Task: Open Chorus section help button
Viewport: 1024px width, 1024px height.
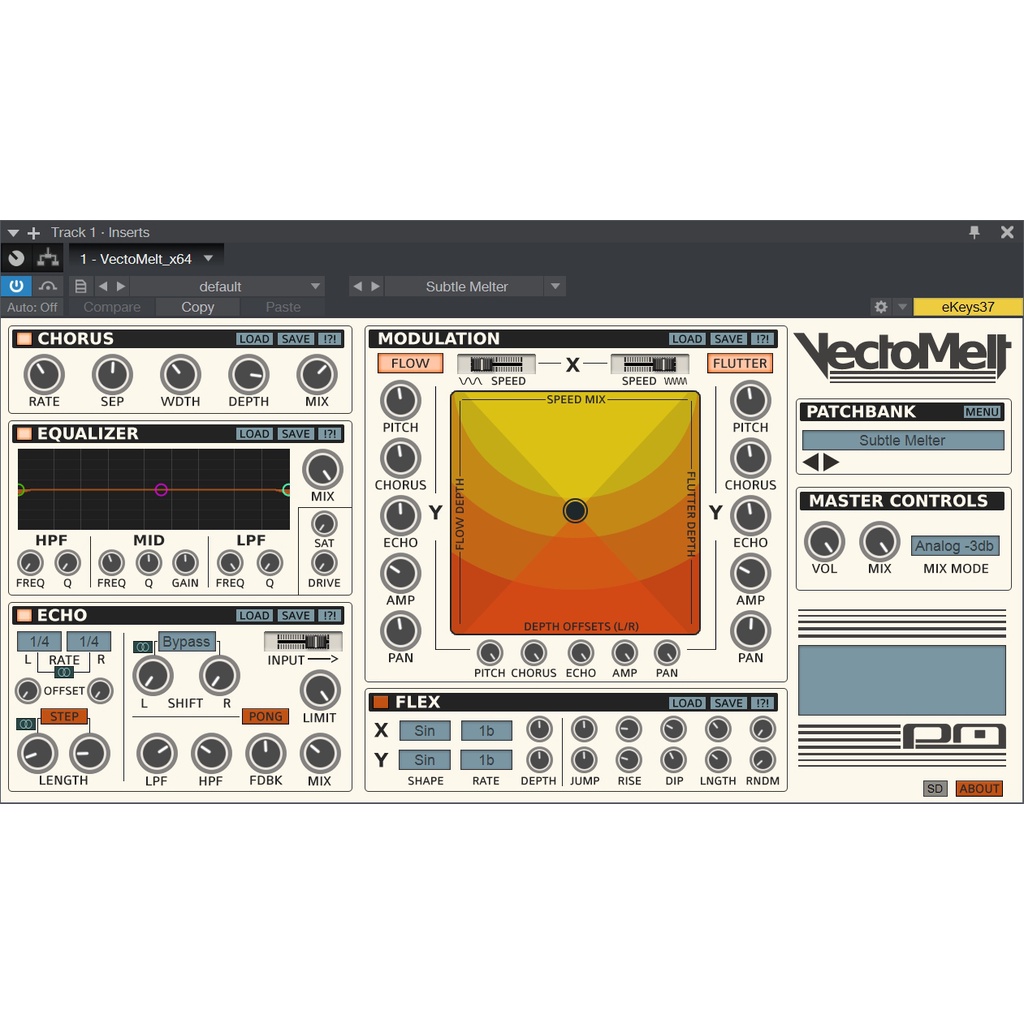Action: 330,339
